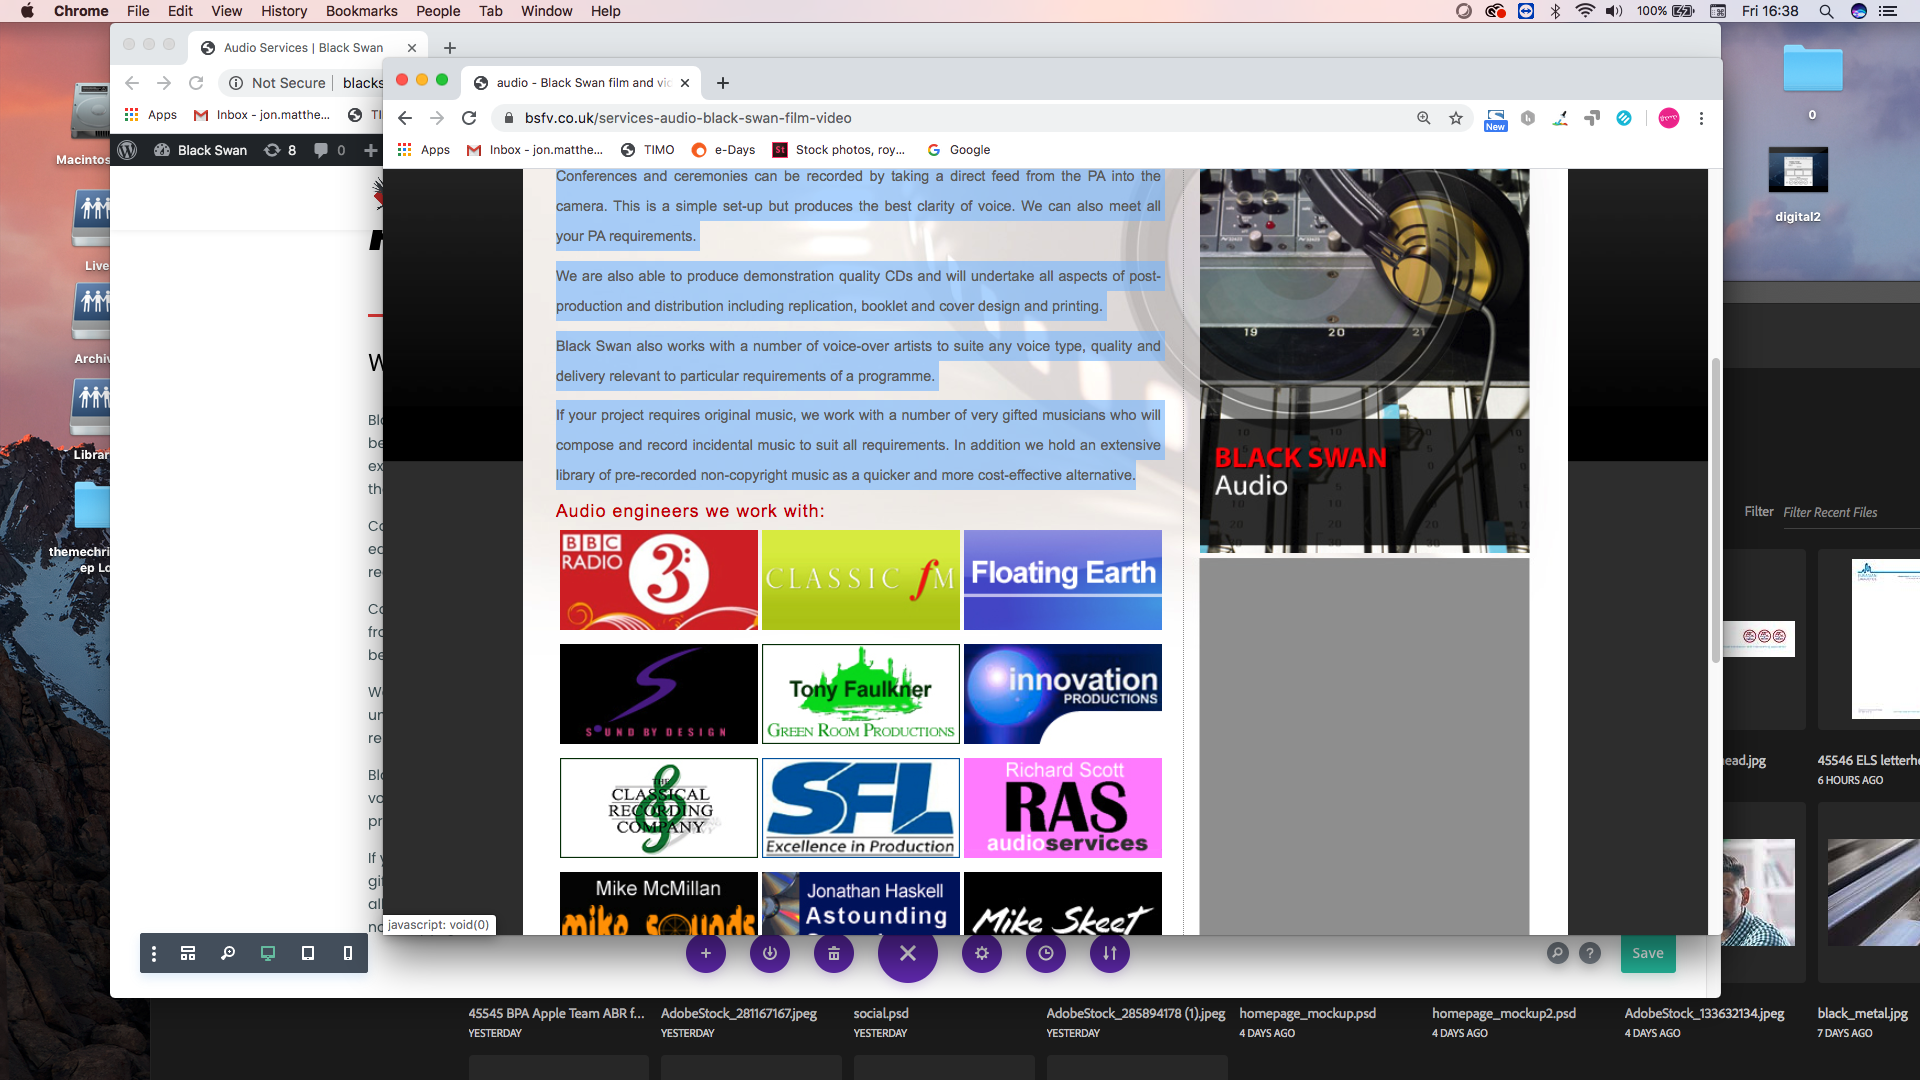Click the Floating Earth logo
1920x1080 pixels.
[1063, 580]
